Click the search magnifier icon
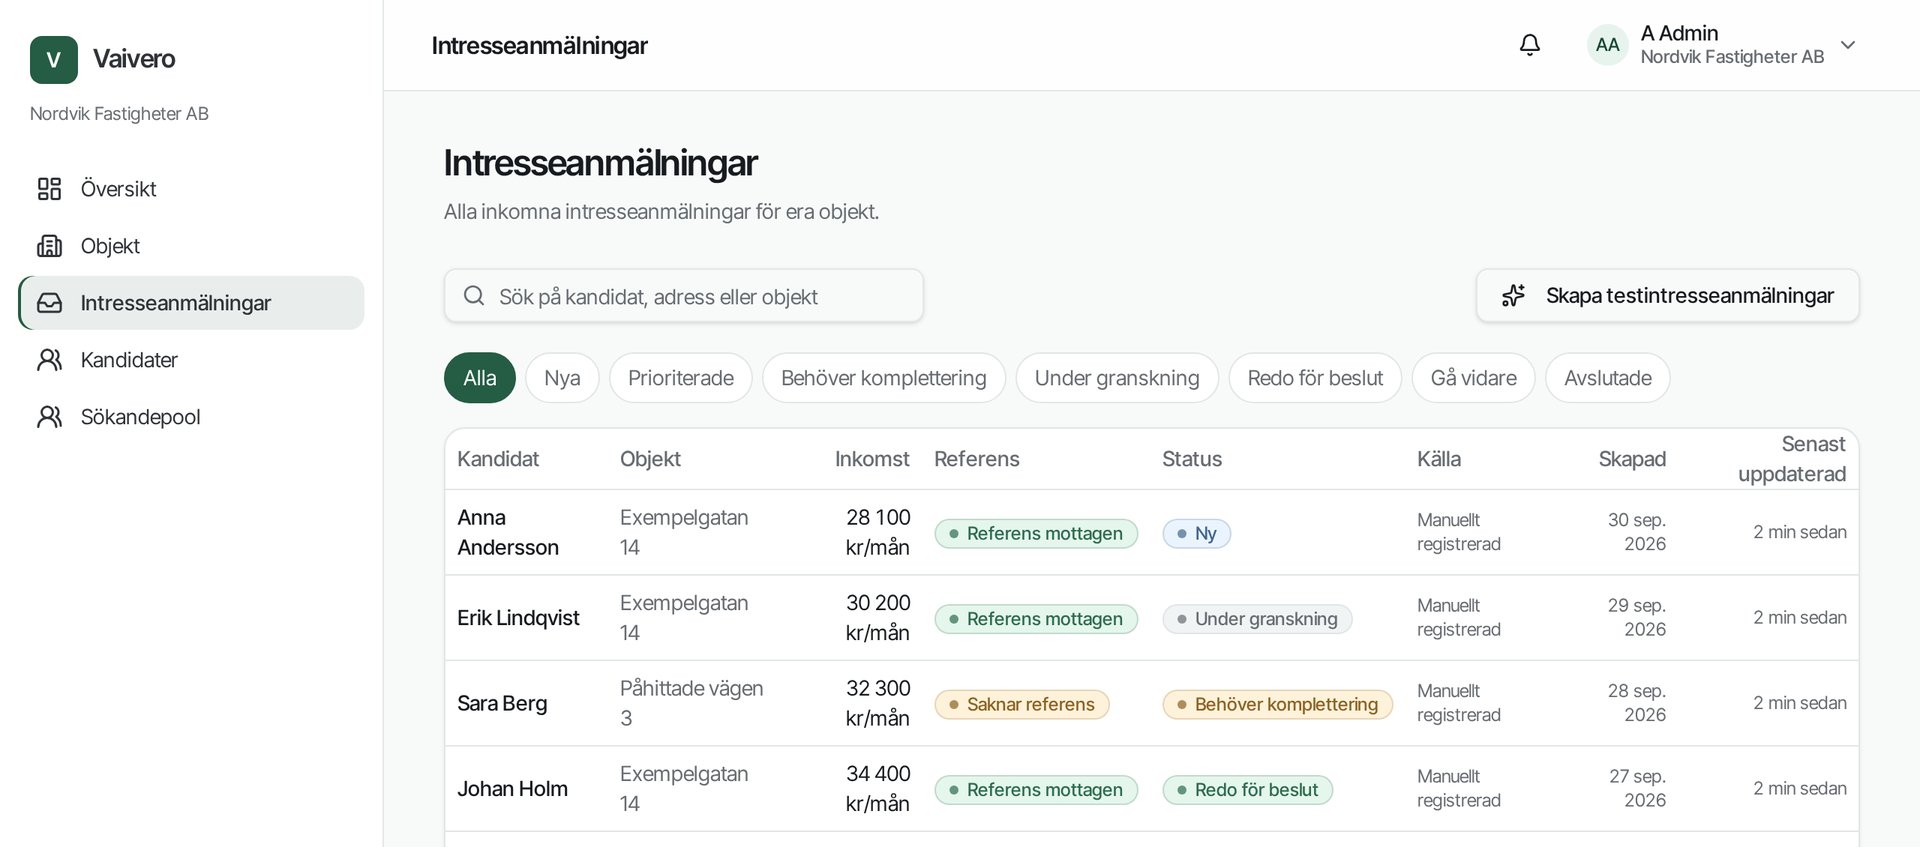The image size is (1920, 847). click(474, 296)
